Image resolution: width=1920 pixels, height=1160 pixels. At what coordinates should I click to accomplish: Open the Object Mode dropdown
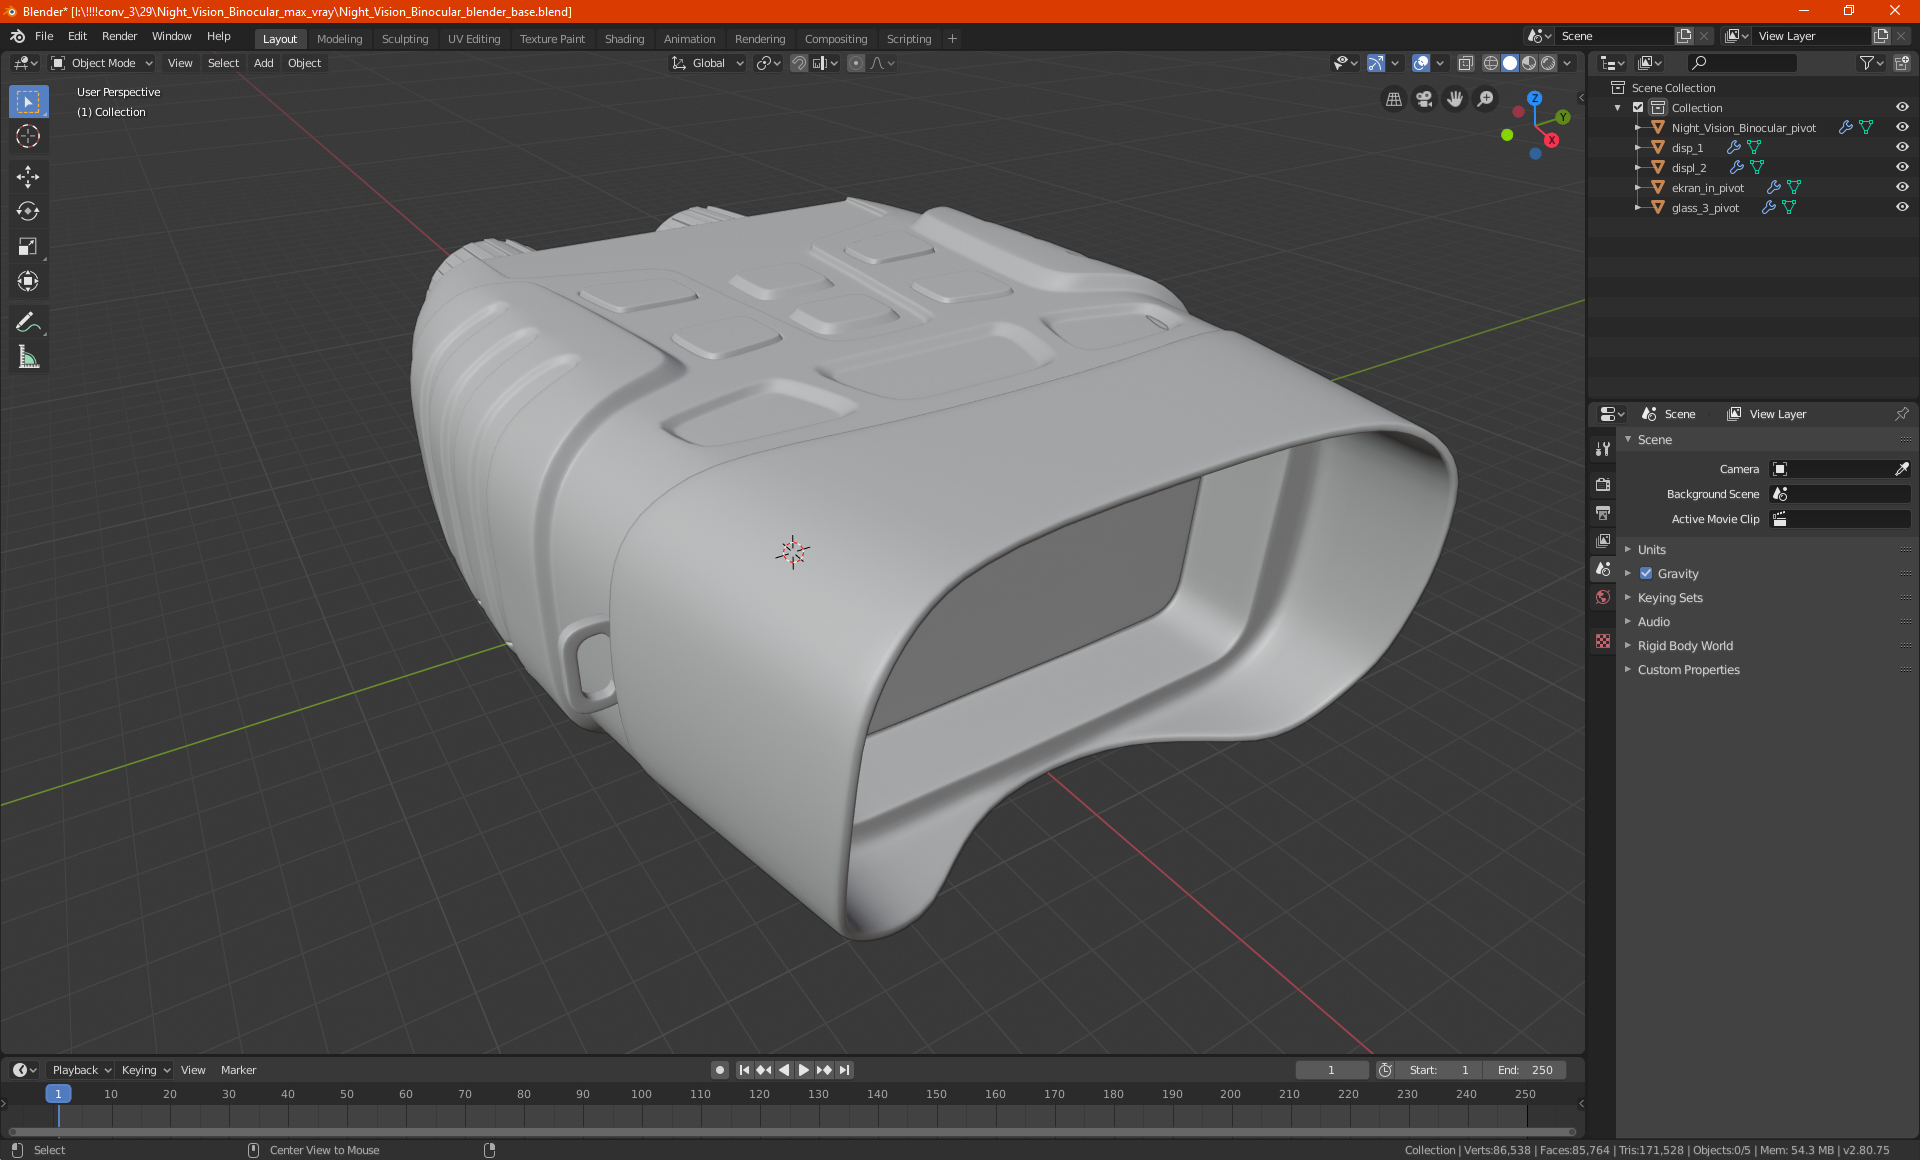pyautogui.click(x=102, y=63)
